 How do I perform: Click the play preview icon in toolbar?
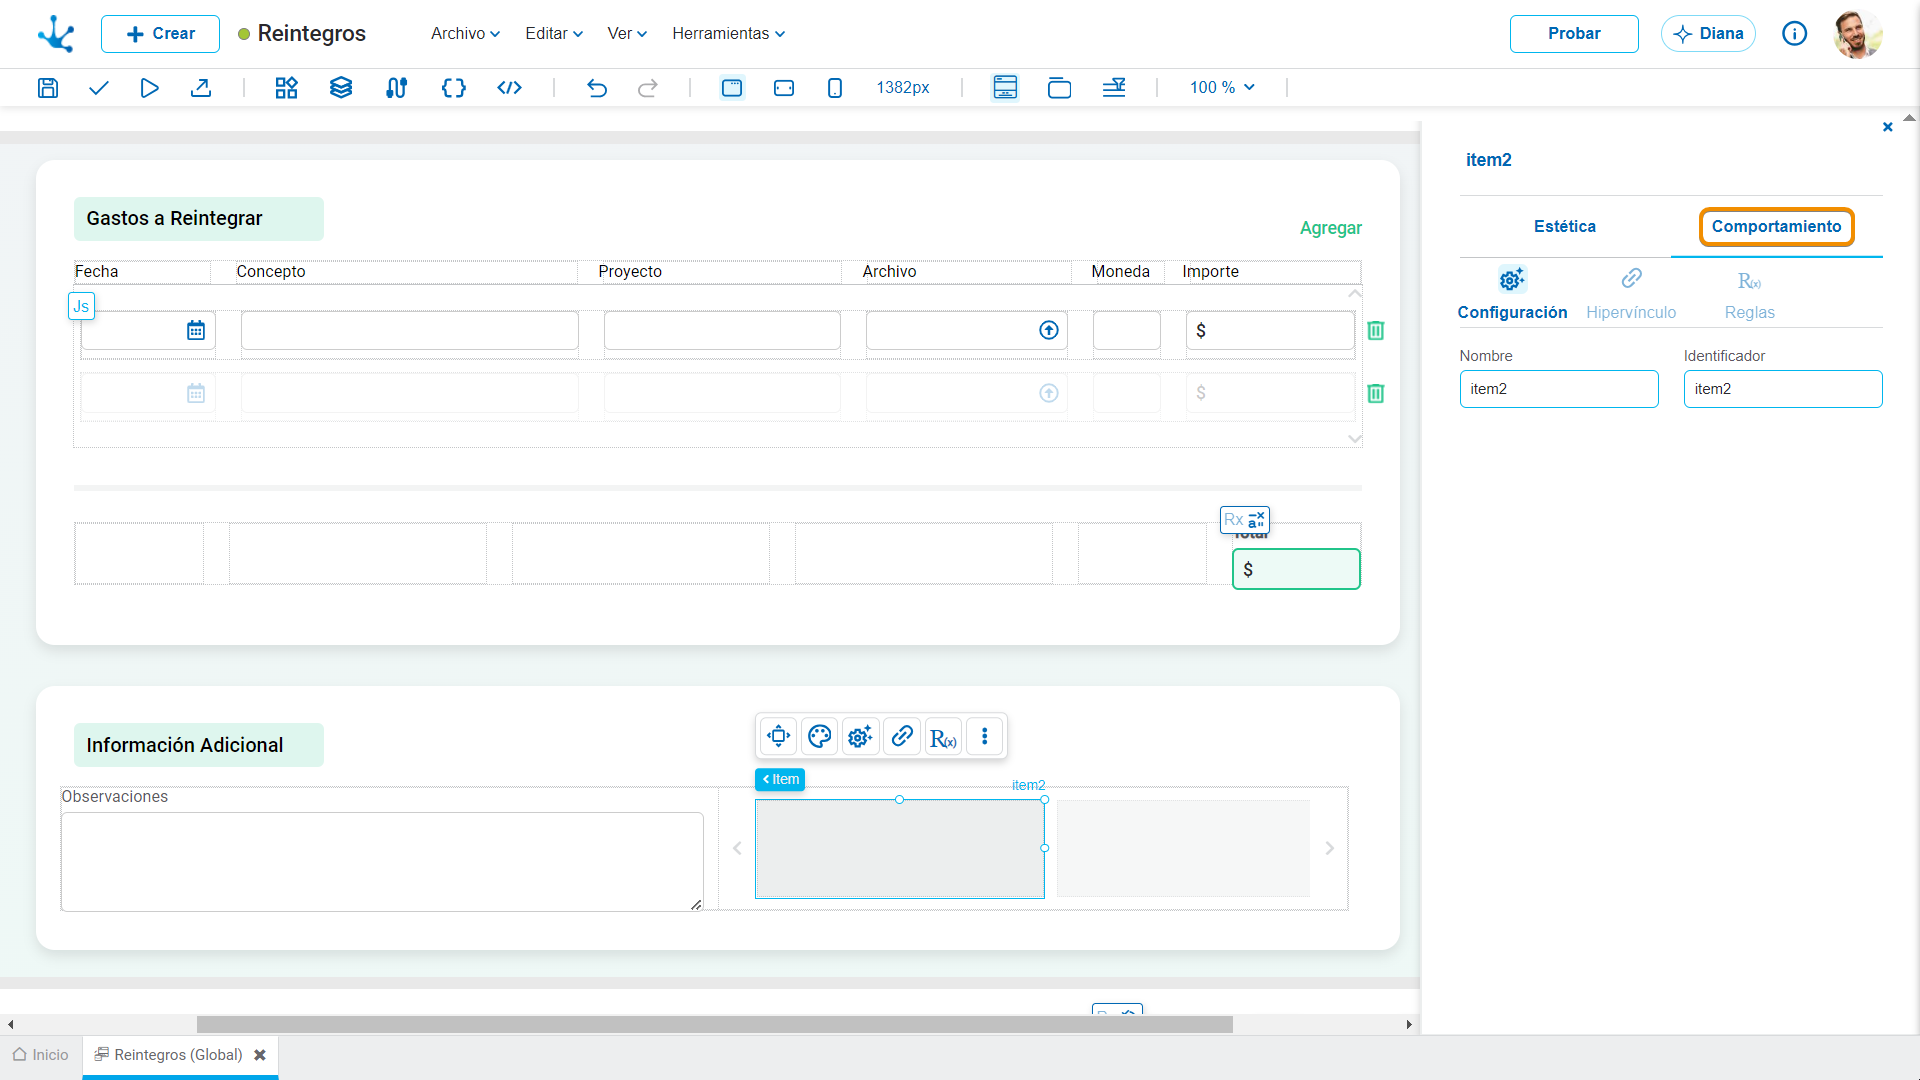(149, 88)
